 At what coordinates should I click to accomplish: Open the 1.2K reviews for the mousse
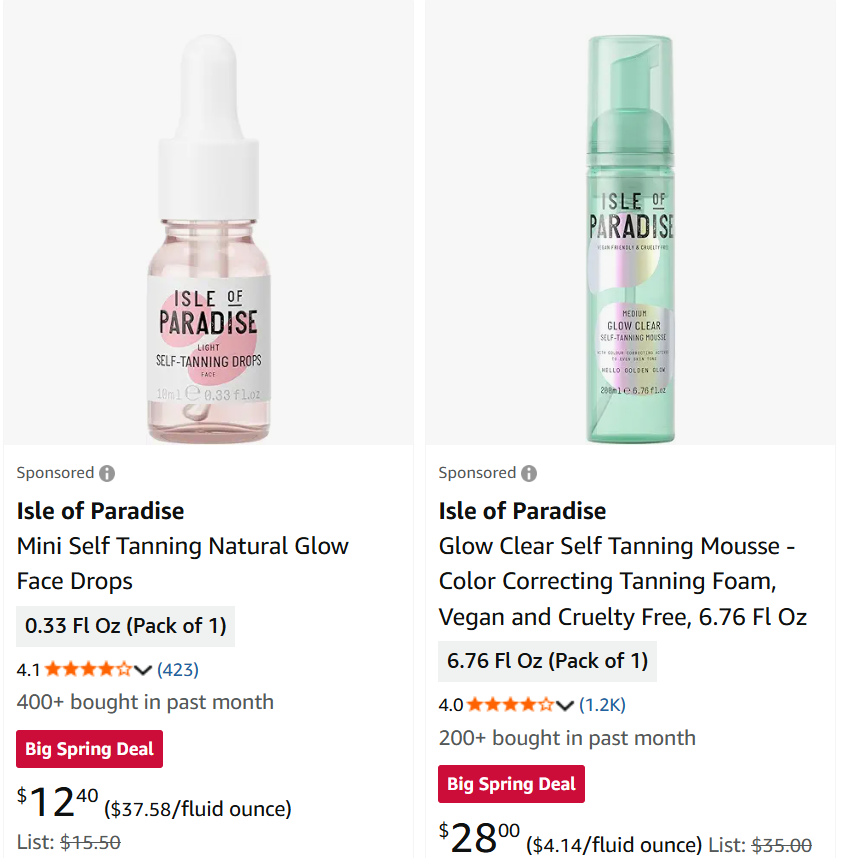(x=601, y=704)
